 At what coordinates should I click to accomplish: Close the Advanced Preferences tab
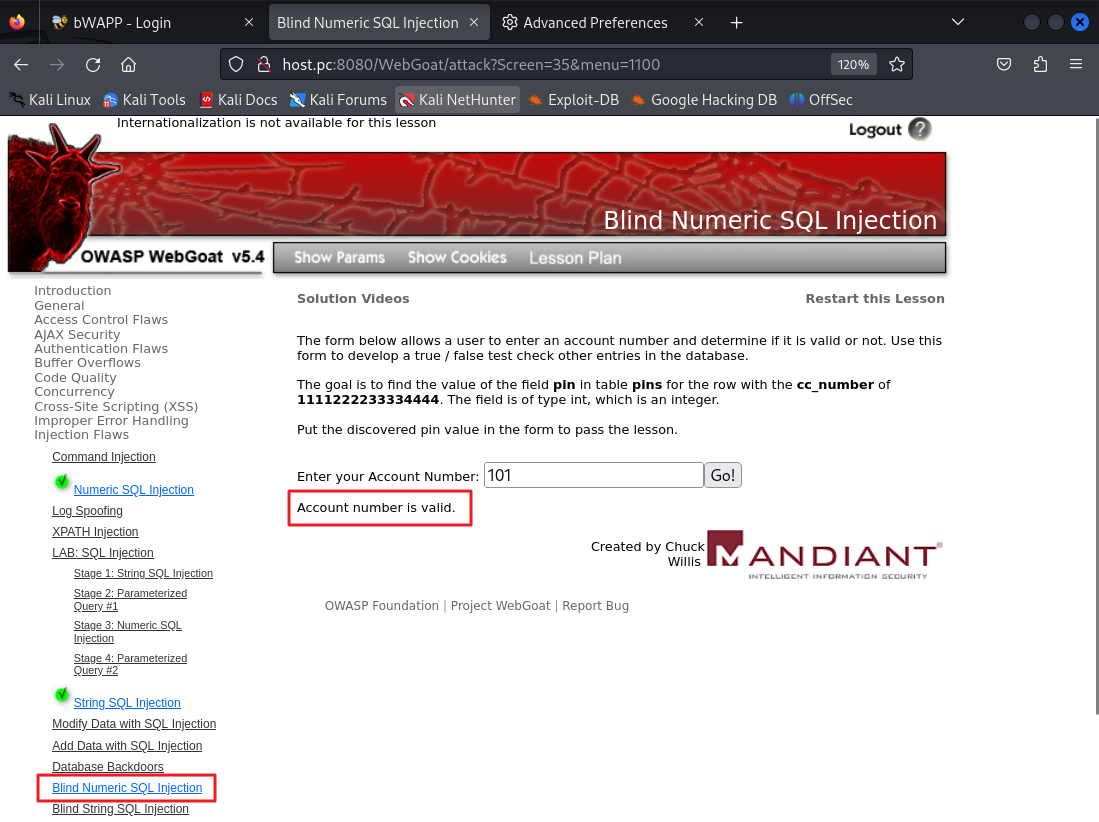699,22
